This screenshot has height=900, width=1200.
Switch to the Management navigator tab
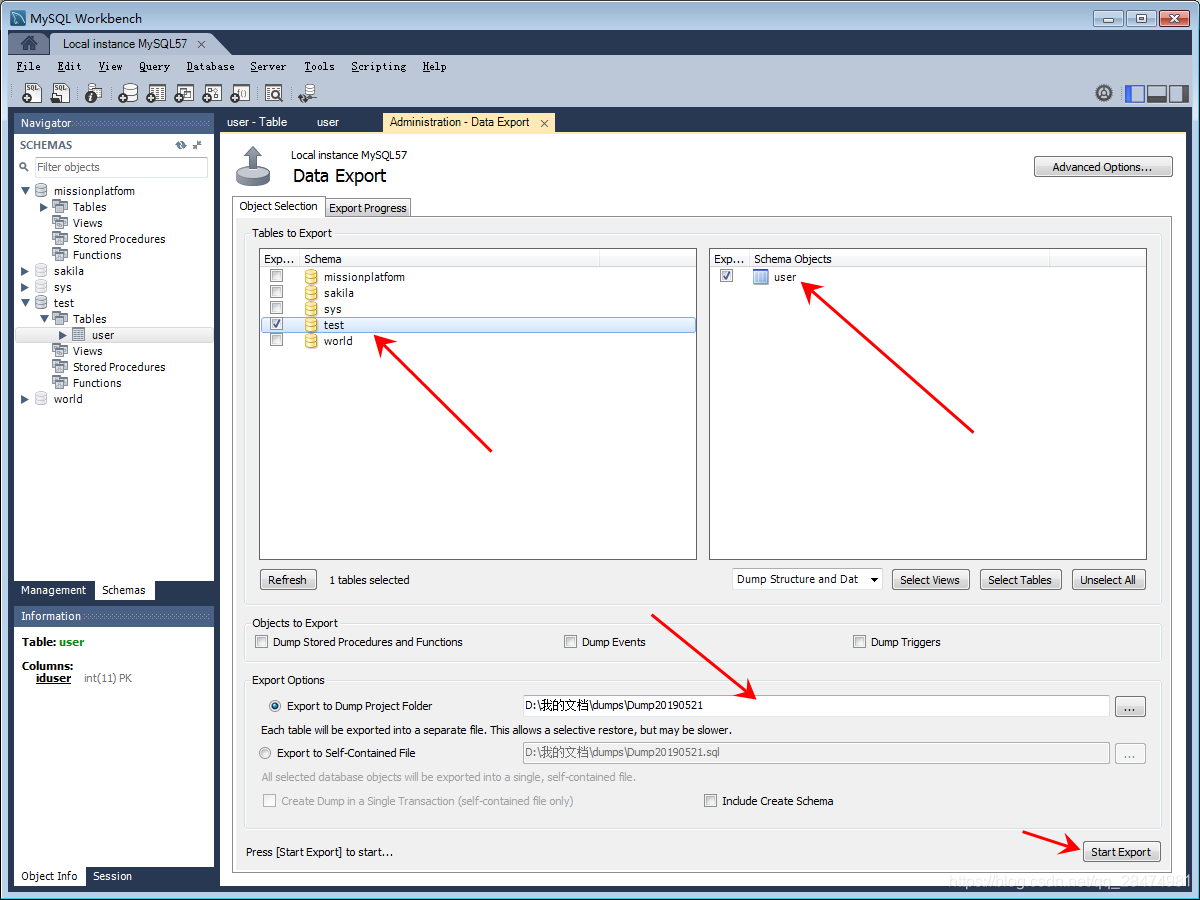coord(54,591)
